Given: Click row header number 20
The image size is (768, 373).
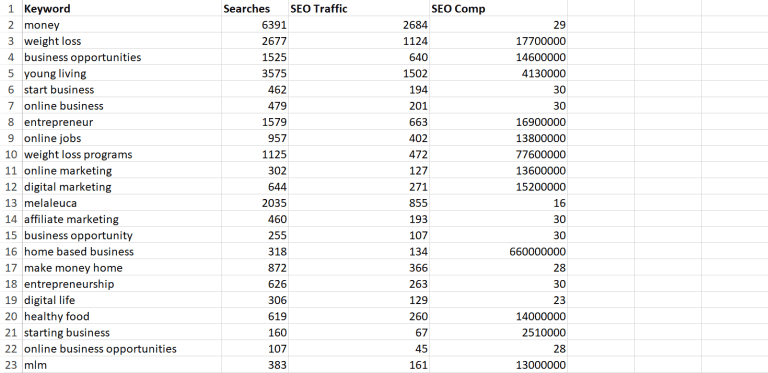Looking at the screenshot, I should click(11, 315).
